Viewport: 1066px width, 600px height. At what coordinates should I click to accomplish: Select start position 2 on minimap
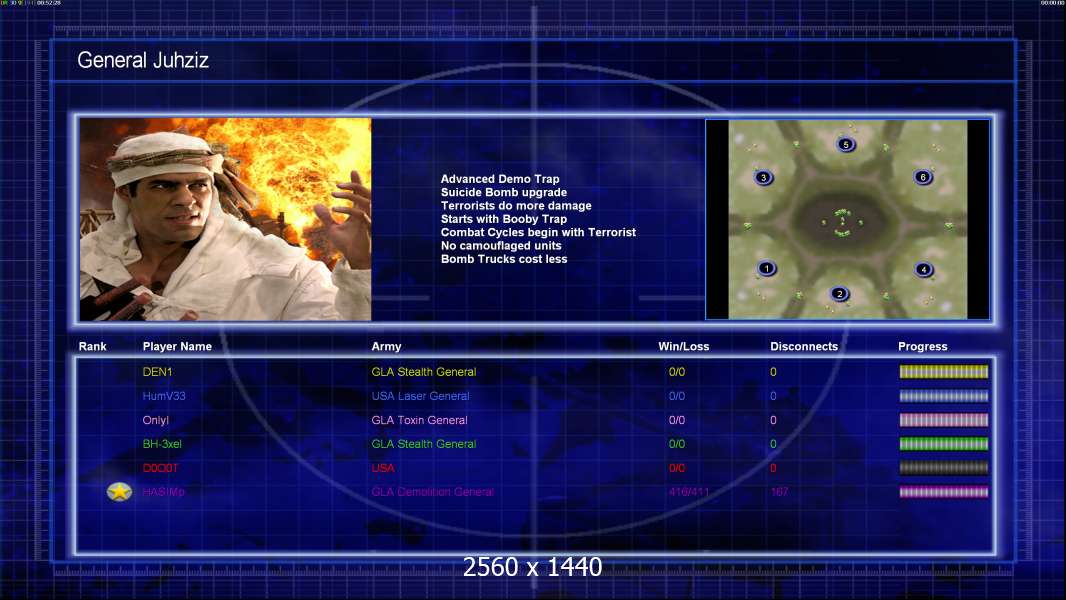tap(840, 294)
